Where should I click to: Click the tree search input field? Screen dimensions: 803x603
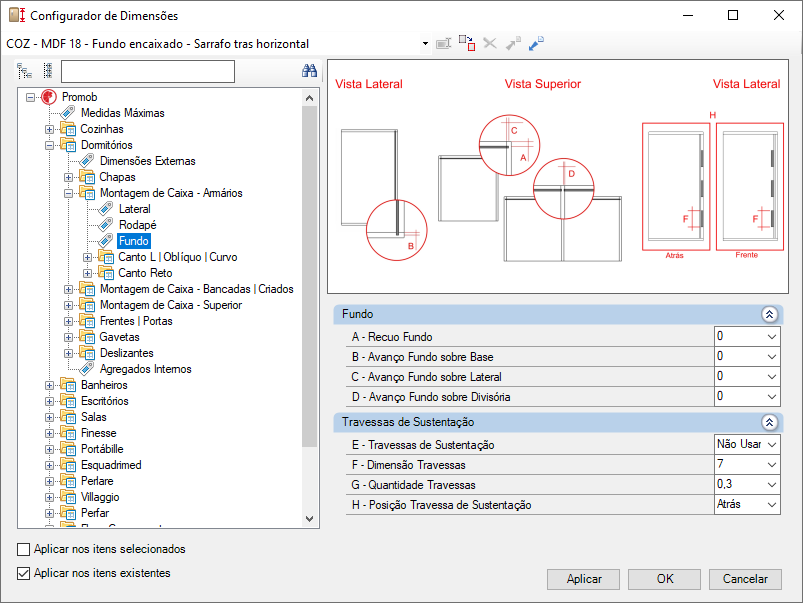tap(148, 71)
